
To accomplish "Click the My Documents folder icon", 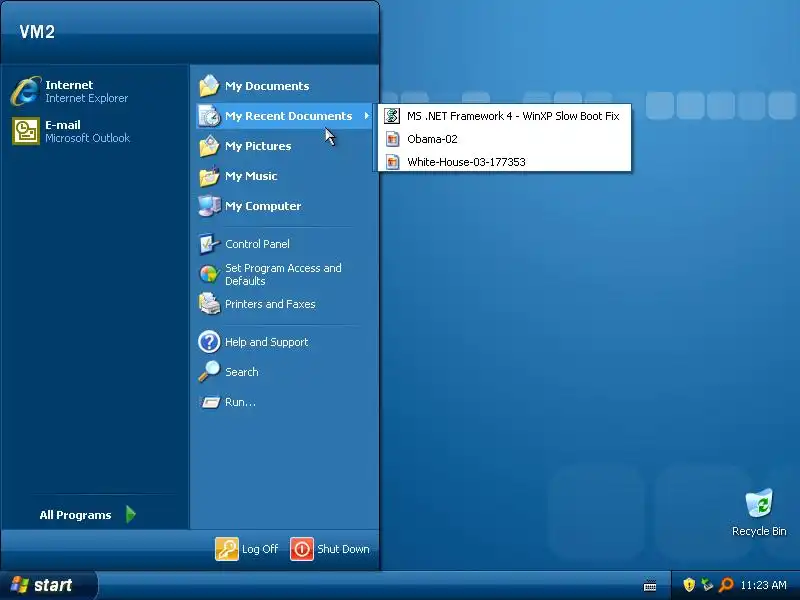I will [209, 86].
